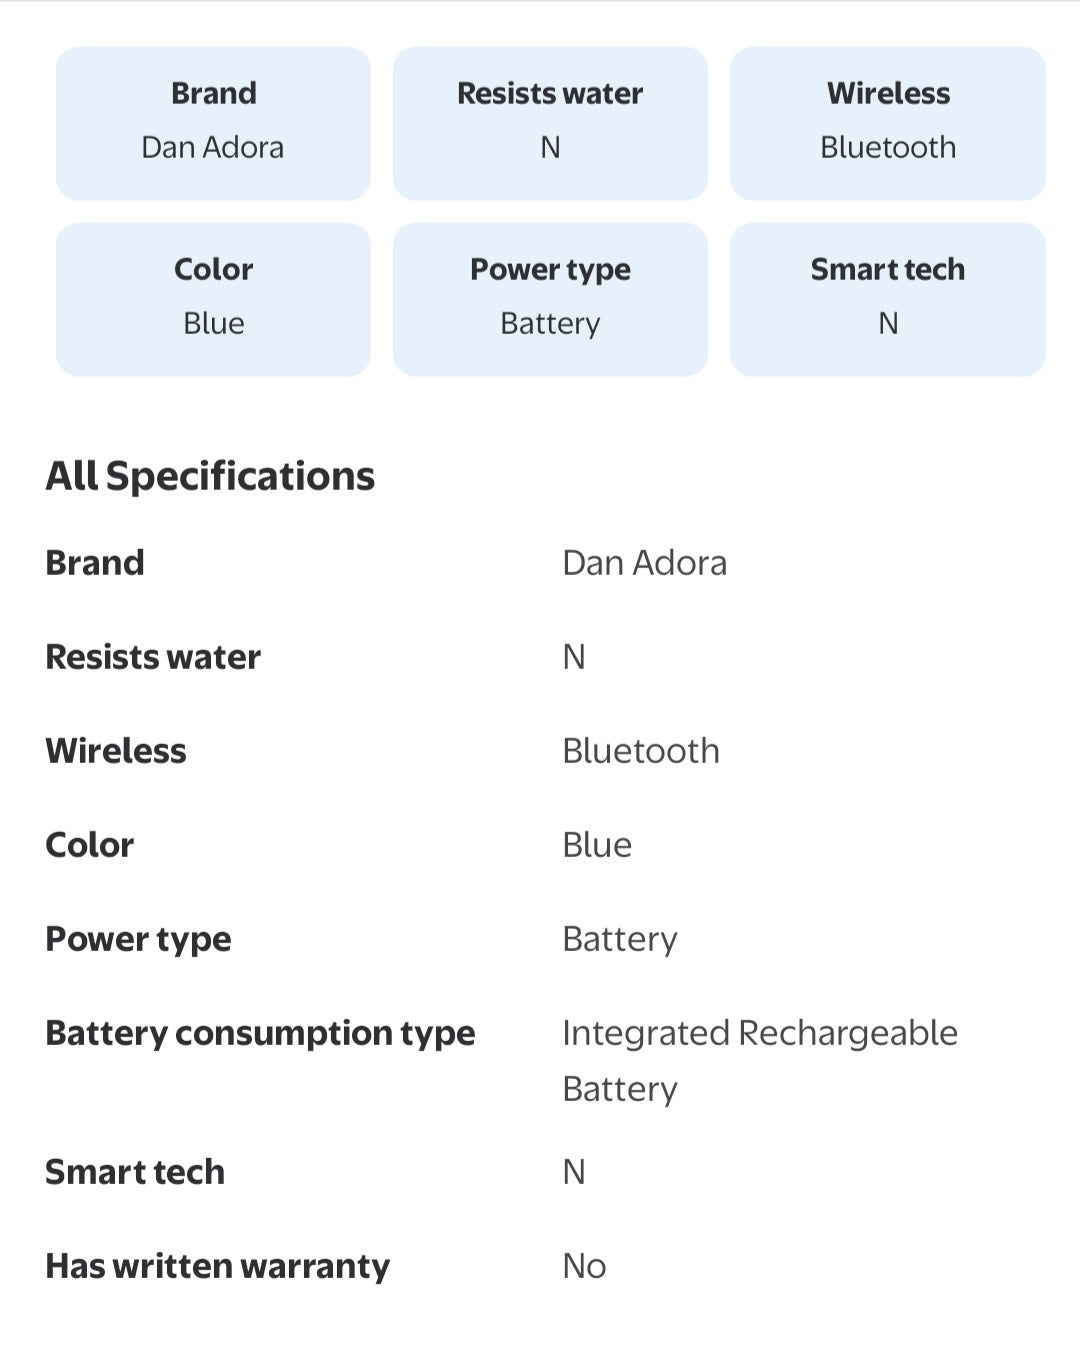Select the Brand label in specifications list
The width and height of the screenshot is (1080, 1345).
[95, 563]
